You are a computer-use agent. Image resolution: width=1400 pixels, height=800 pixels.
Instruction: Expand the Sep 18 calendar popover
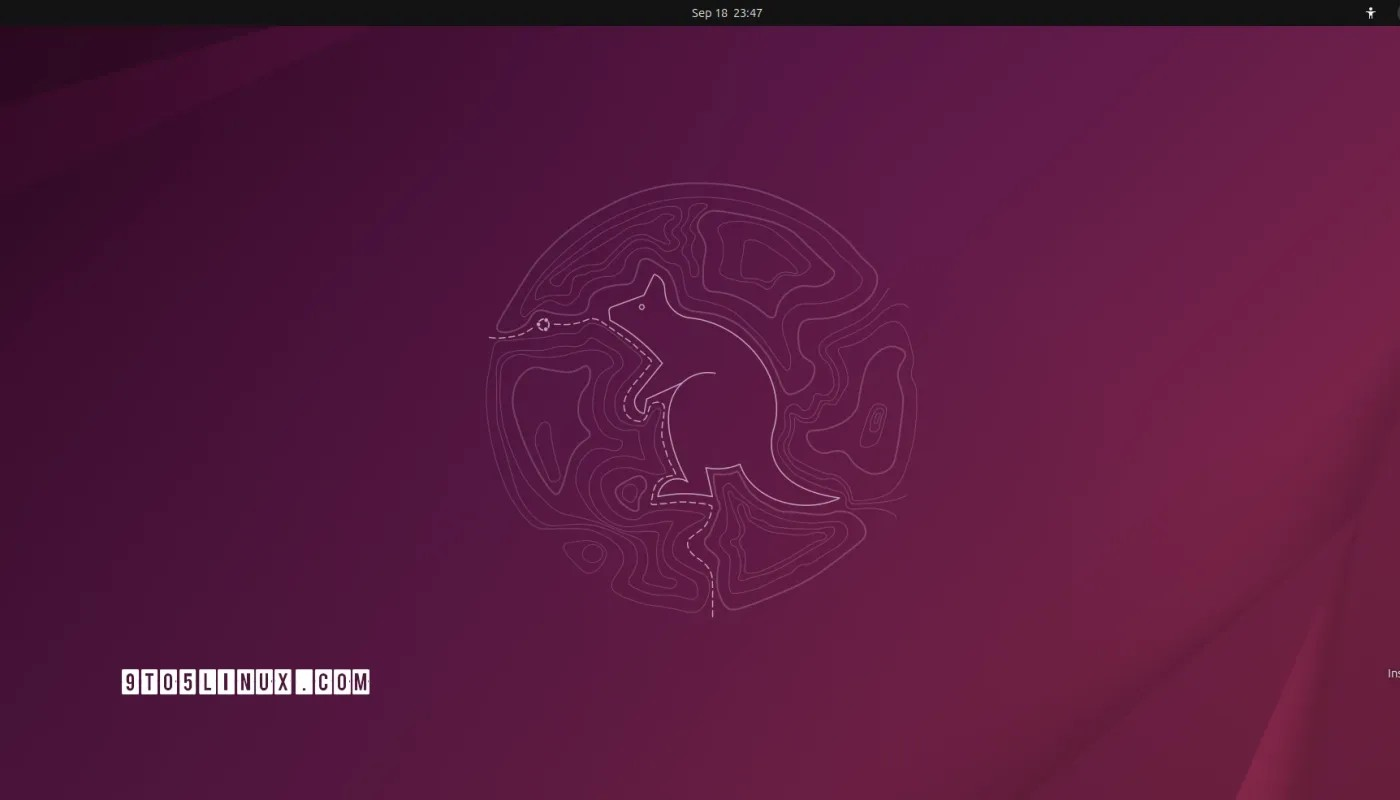point(726,13)
